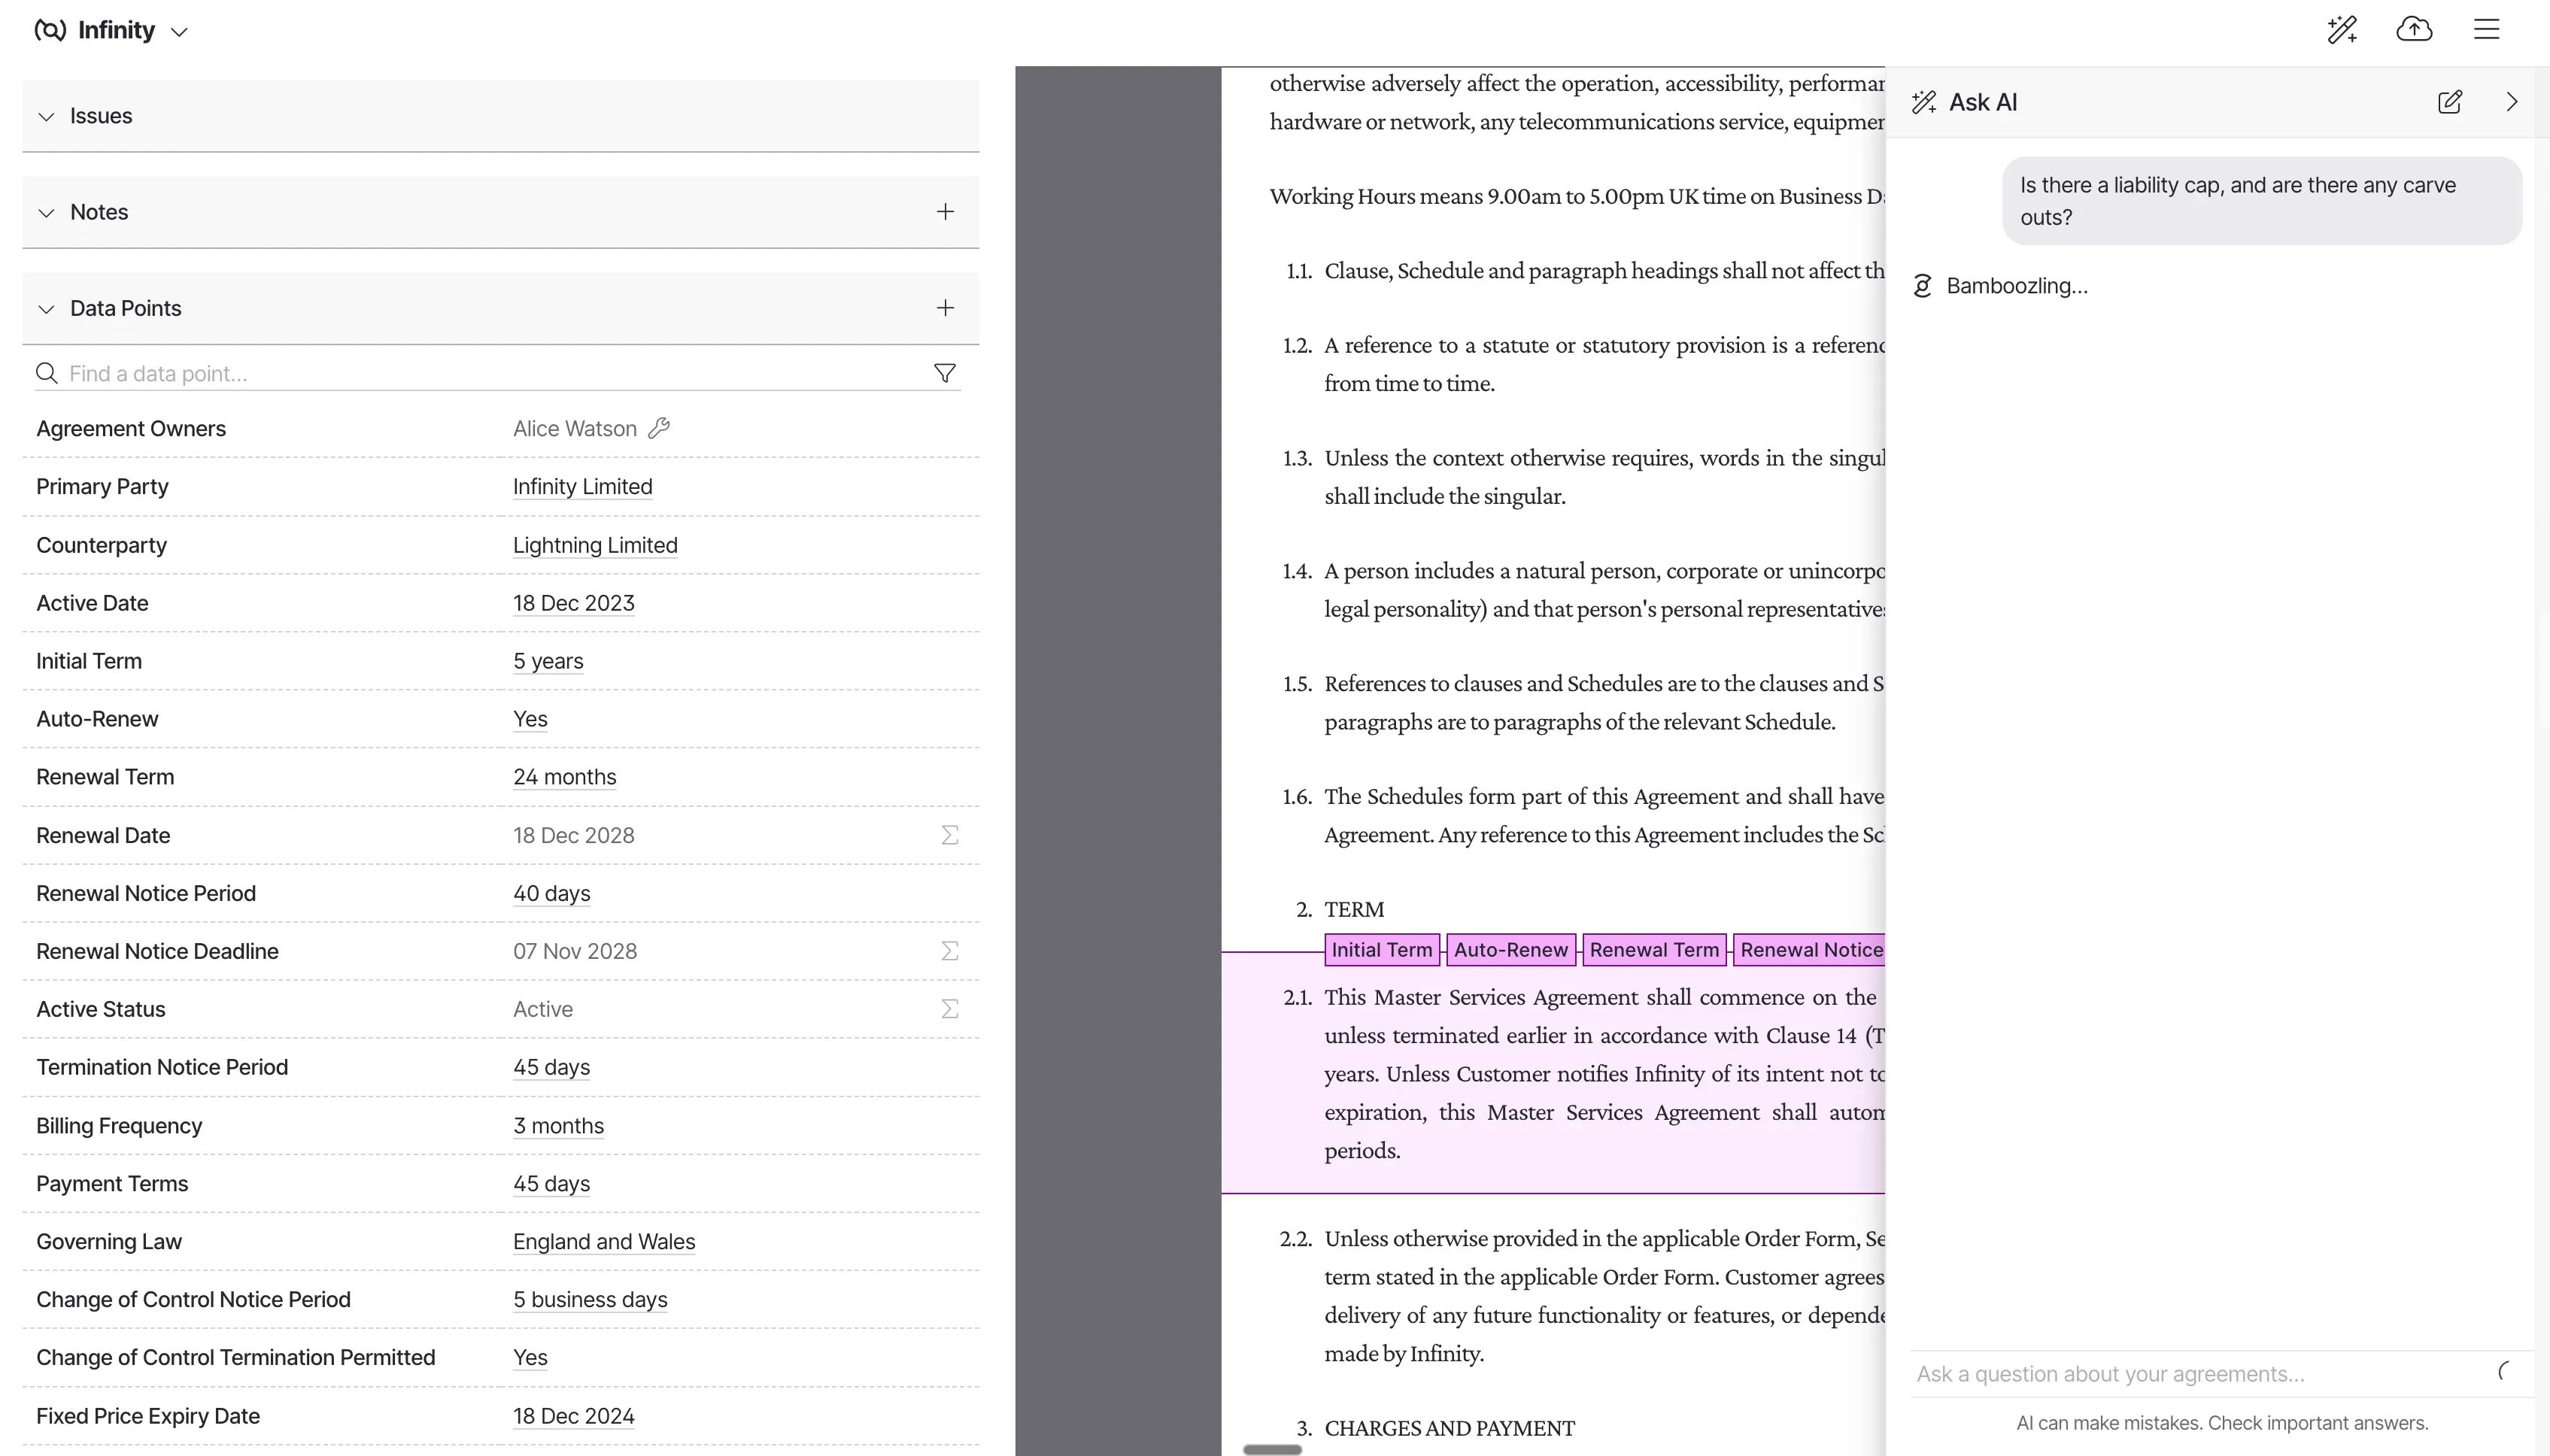This screenshot has width=2550, height=1456.
Task: Select Change of Control Termination Permitted Yes value
Action: coord(530,1358)
